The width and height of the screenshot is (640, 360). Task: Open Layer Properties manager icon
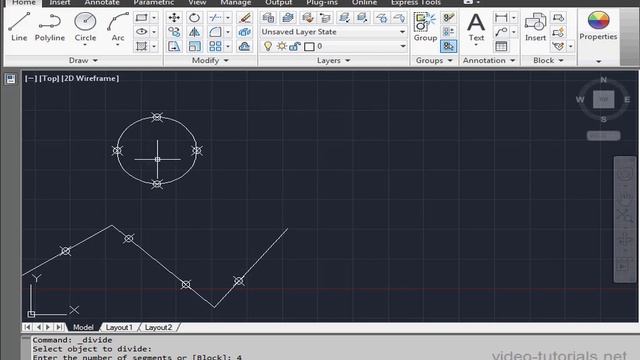click(x=268, y=18)
